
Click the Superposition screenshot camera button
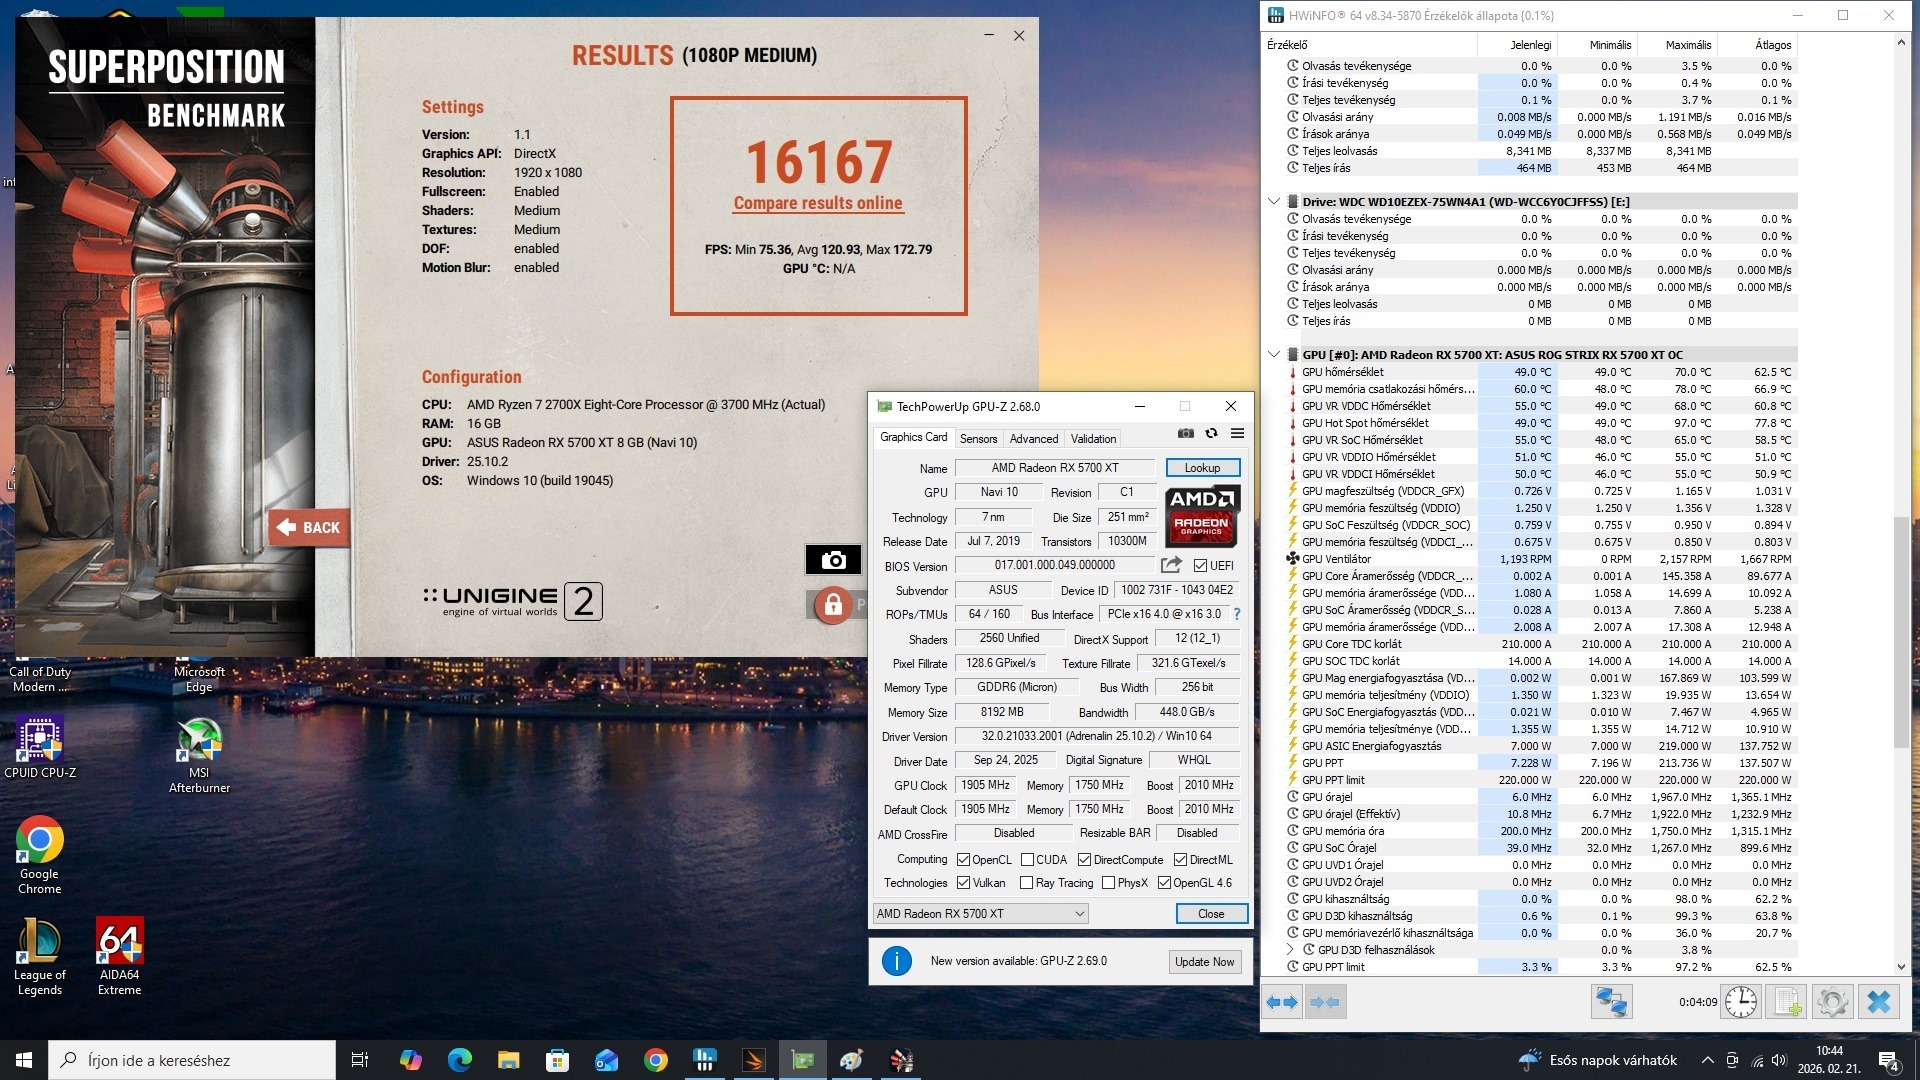pos(833,560)
